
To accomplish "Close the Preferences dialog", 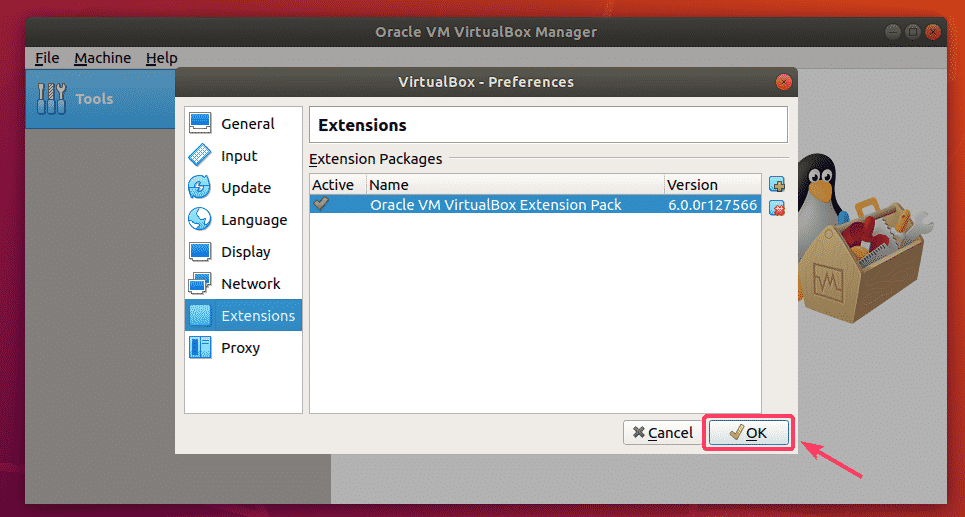I will 782,82.
